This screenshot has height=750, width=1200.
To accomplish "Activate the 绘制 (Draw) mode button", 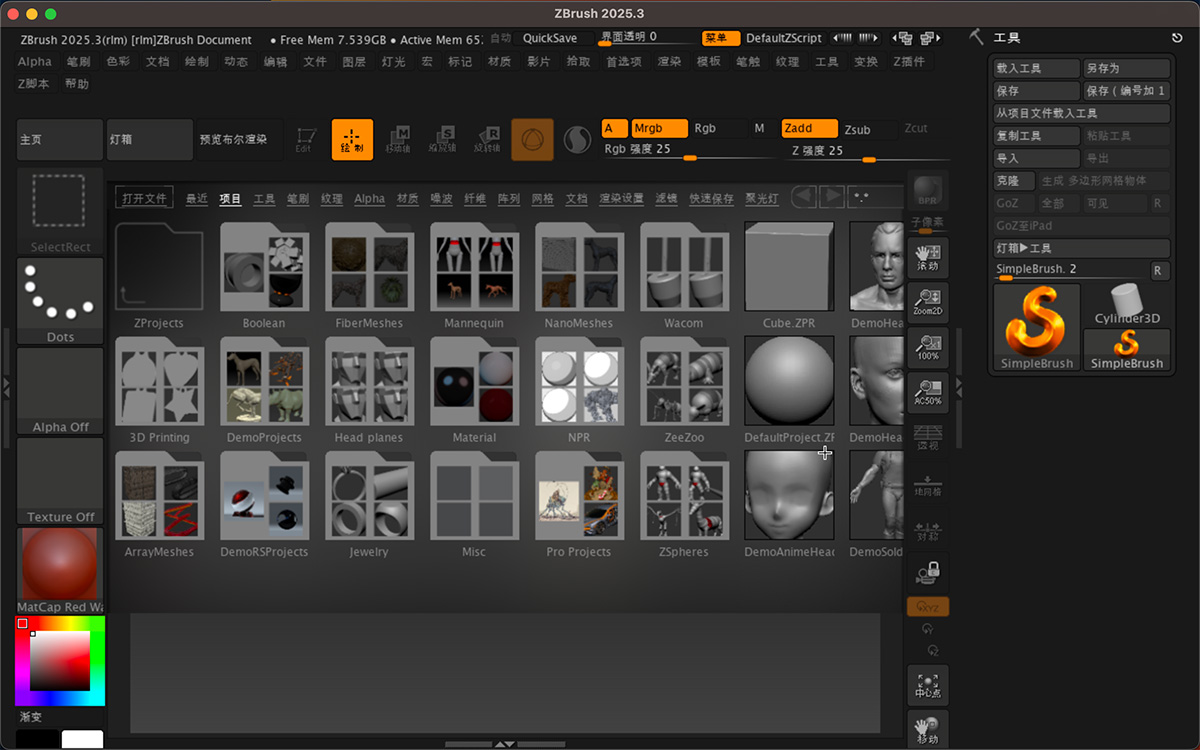I will 352,140.
